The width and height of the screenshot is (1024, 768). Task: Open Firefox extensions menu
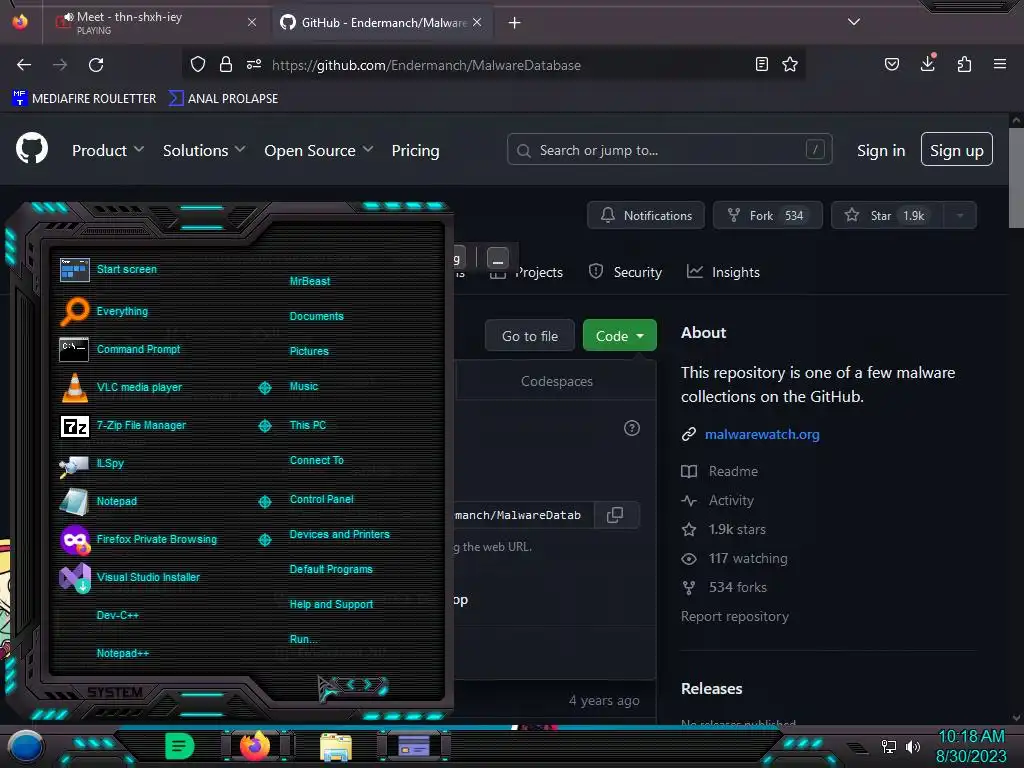tap(964, 64)
